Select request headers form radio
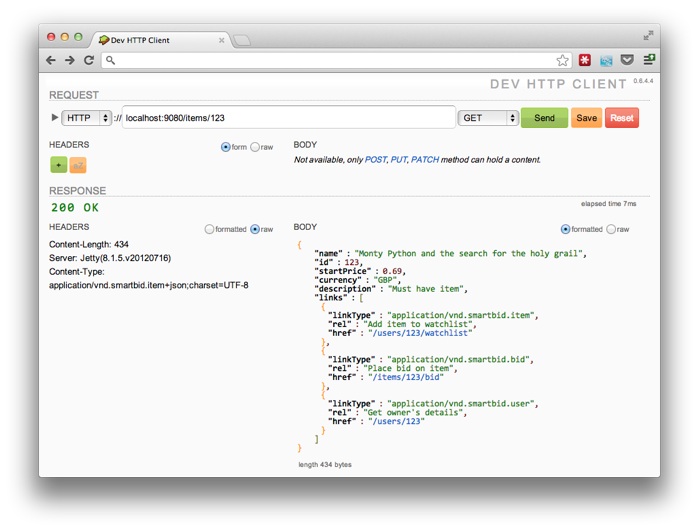The height and width of the screenshot is (531, 699). coord(226,147)
